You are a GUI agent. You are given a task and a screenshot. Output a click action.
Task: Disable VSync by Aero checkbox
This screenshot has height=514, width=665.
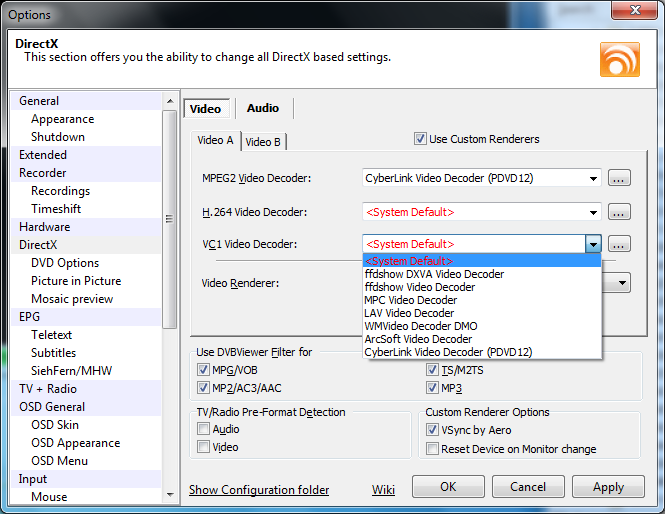432,430
